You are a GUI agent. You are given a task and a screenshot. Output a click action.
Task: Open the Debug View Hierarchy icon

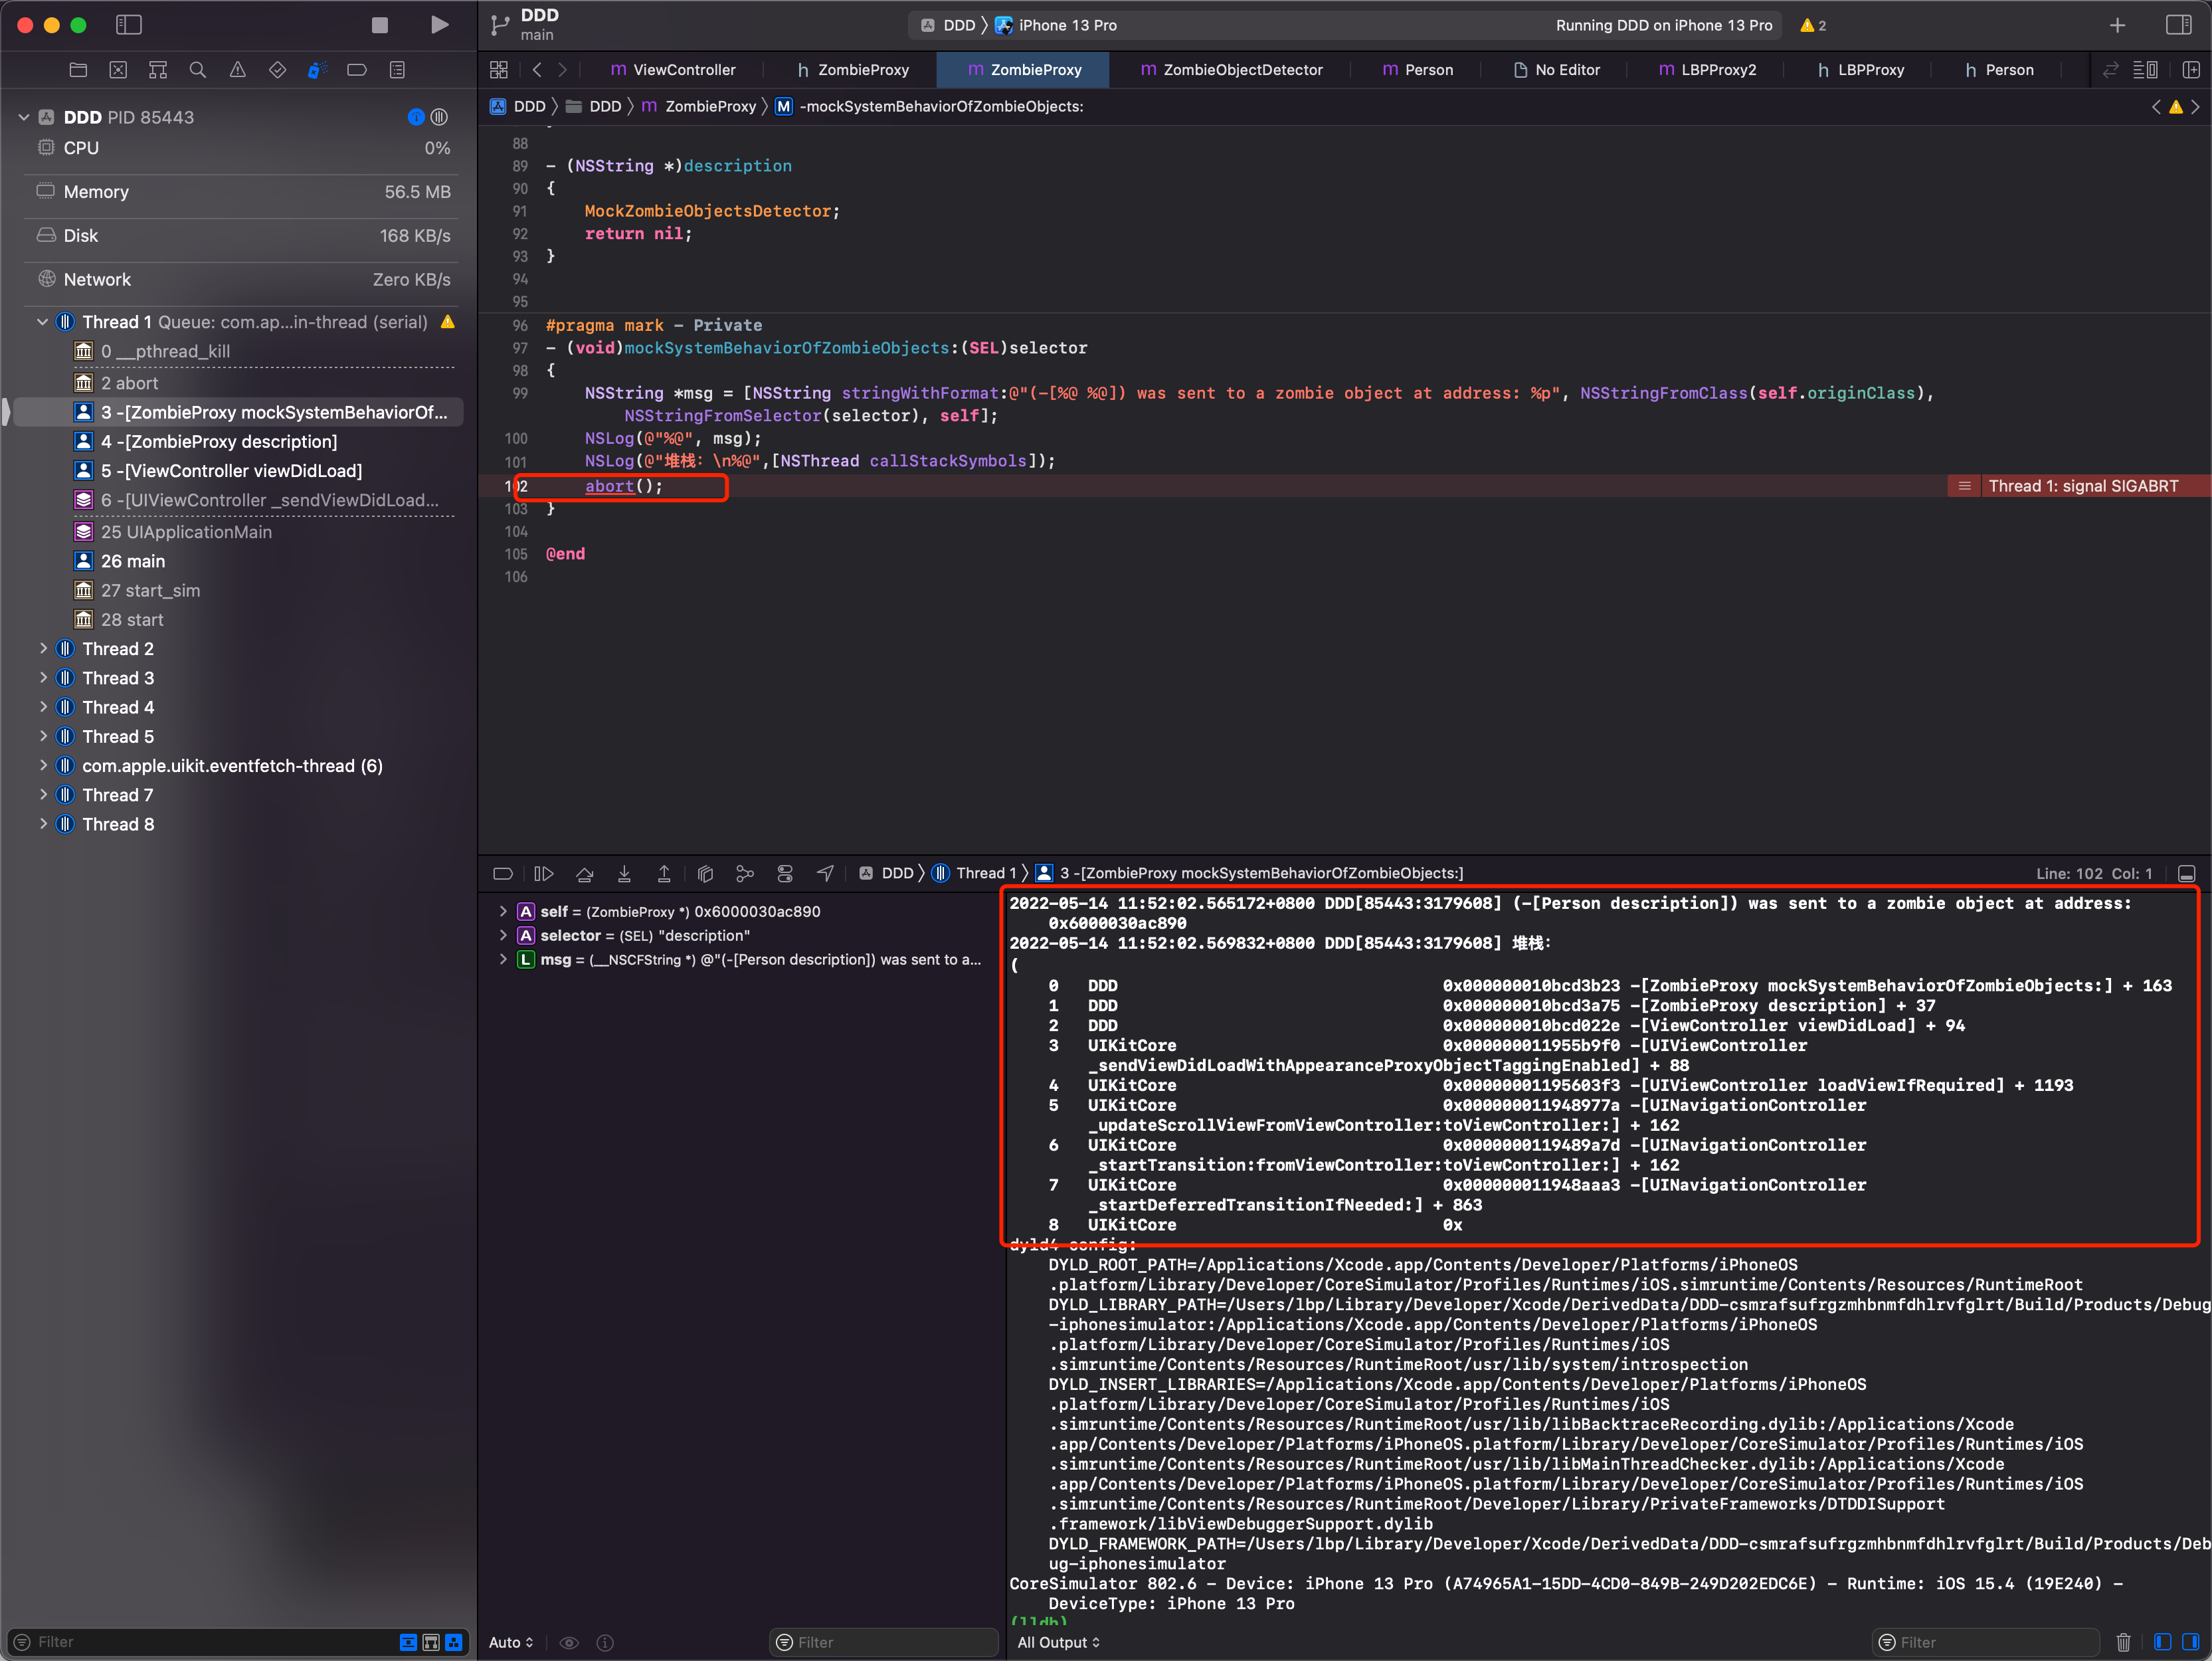click(x=705, y=874)
